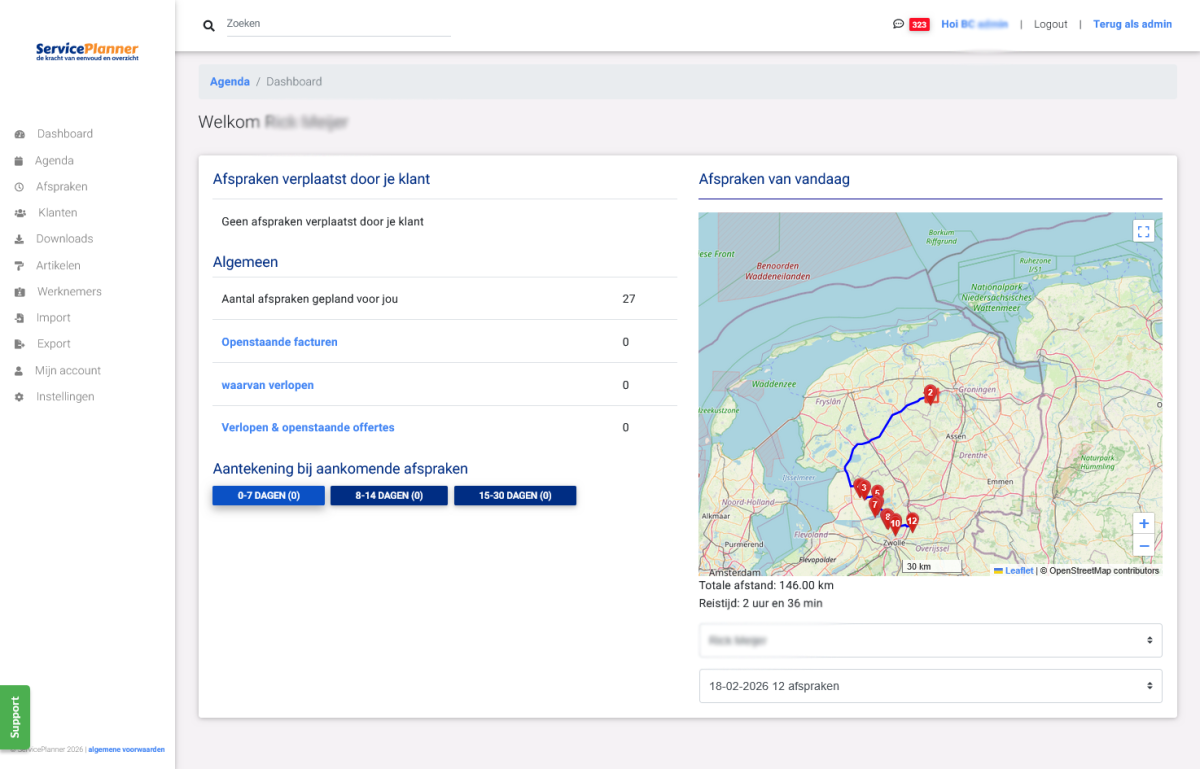Open the messages chat bubble icon
Screen dimensions: 1200x769
(x=898, y=24)
